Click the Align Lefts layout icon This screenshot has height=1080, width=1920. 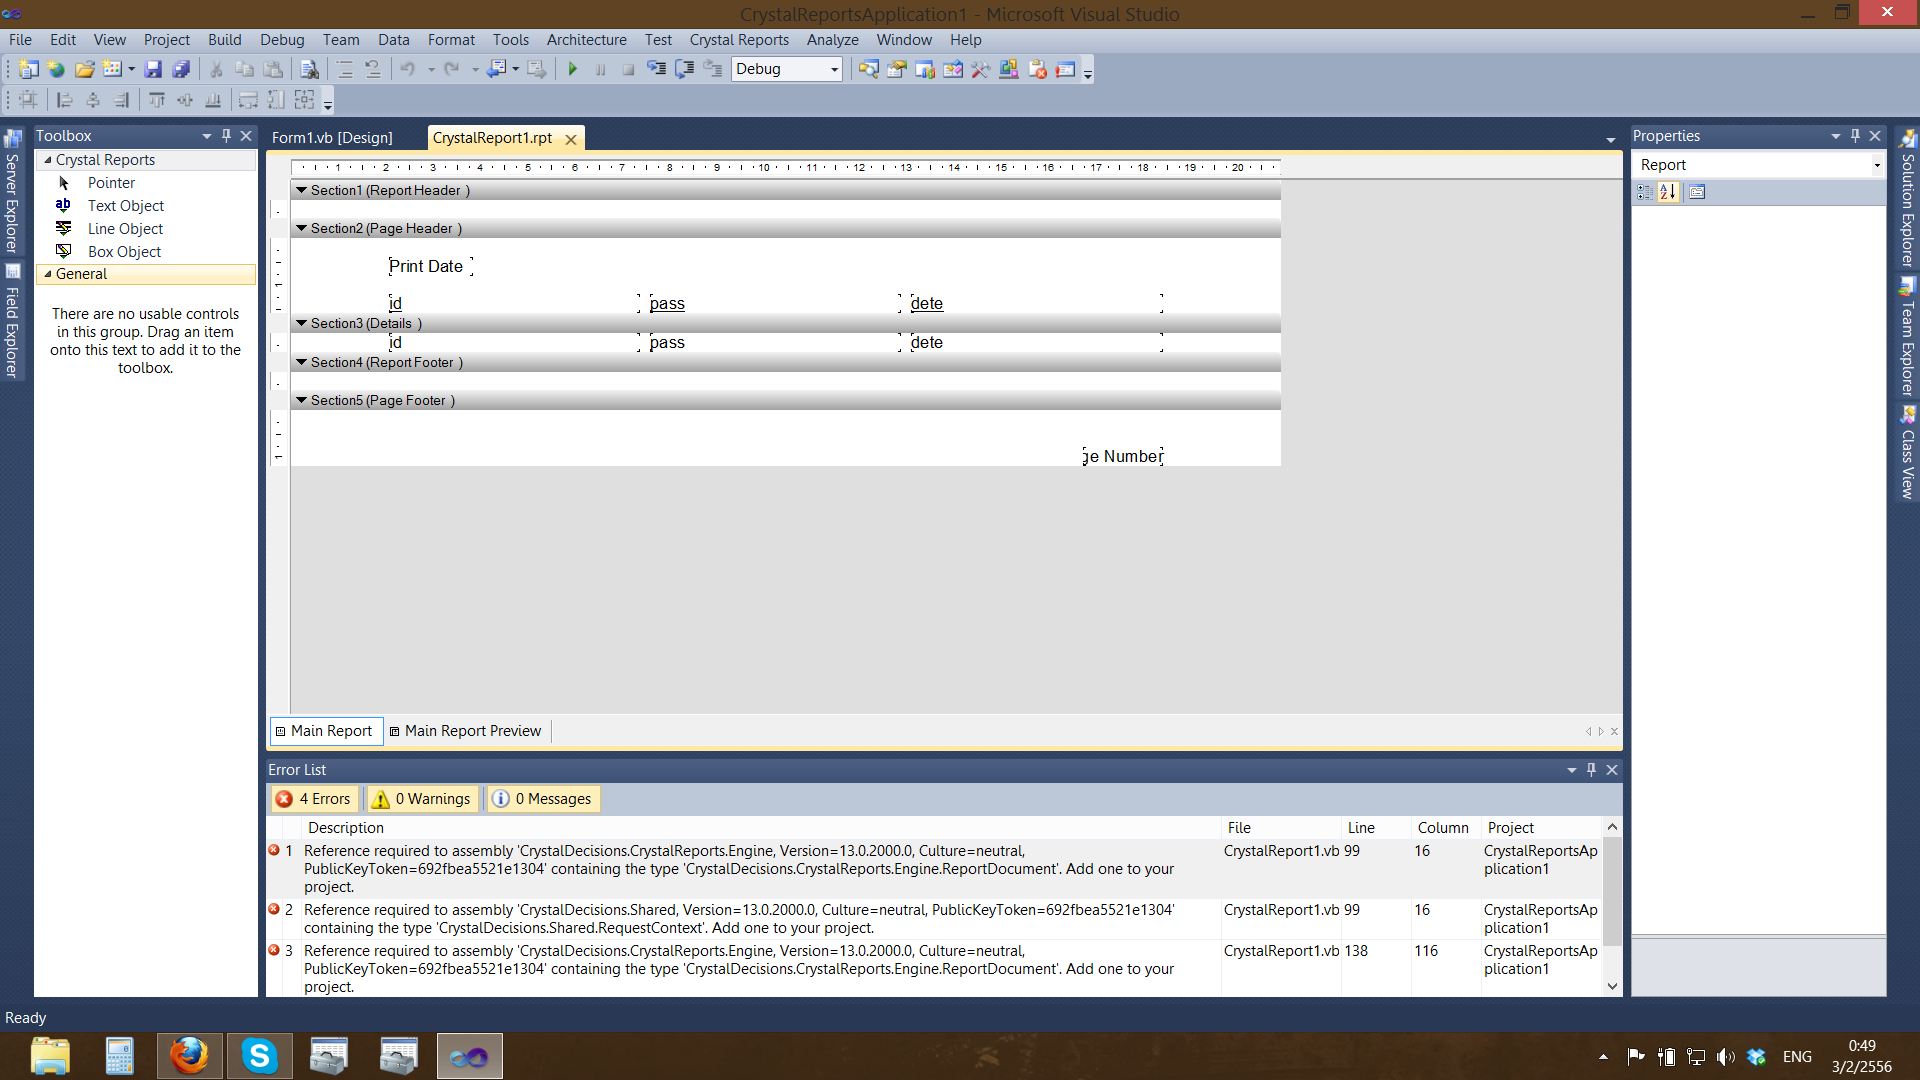[x=65, y=100]
